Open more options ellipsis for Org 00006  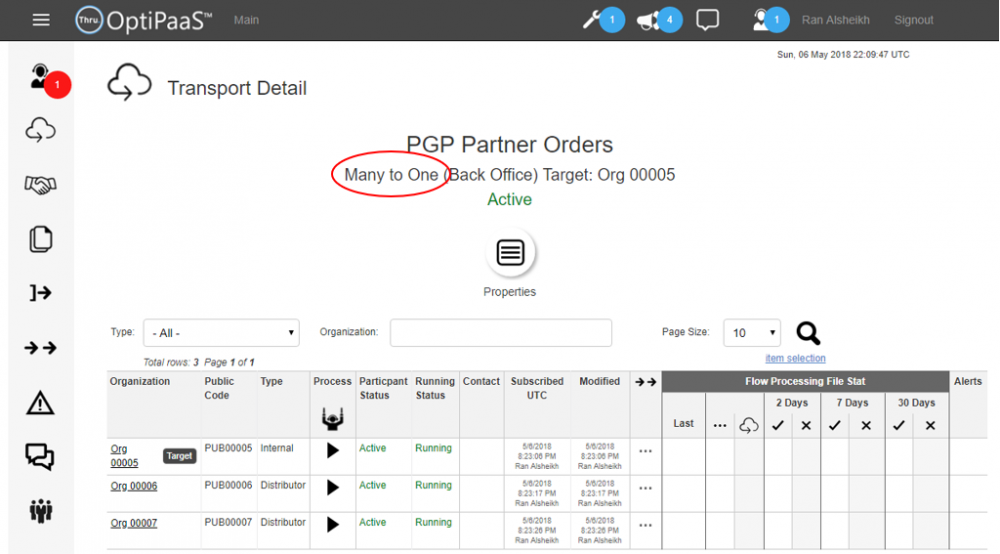645,488
